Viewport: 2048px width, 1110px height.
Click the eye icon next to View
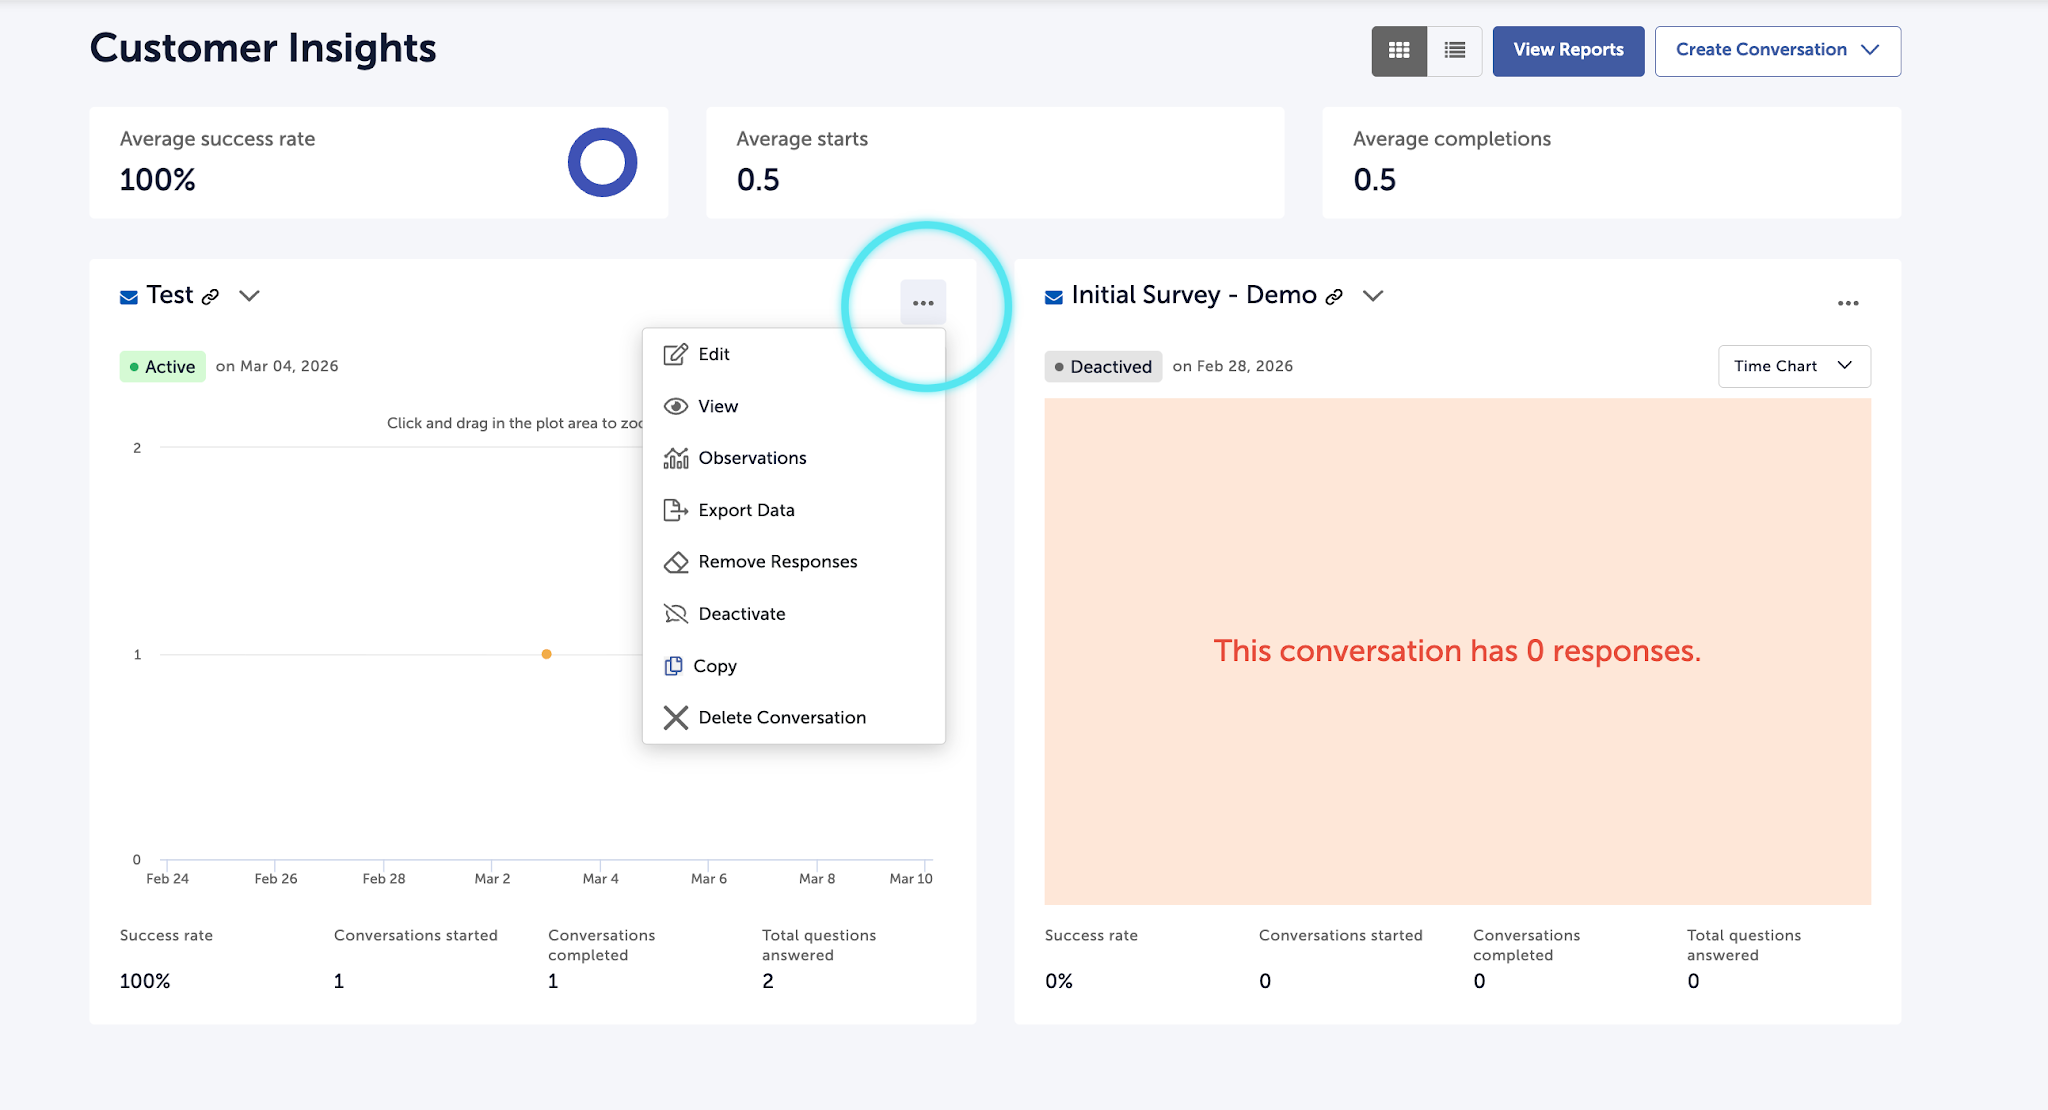[x=676, y=406]
